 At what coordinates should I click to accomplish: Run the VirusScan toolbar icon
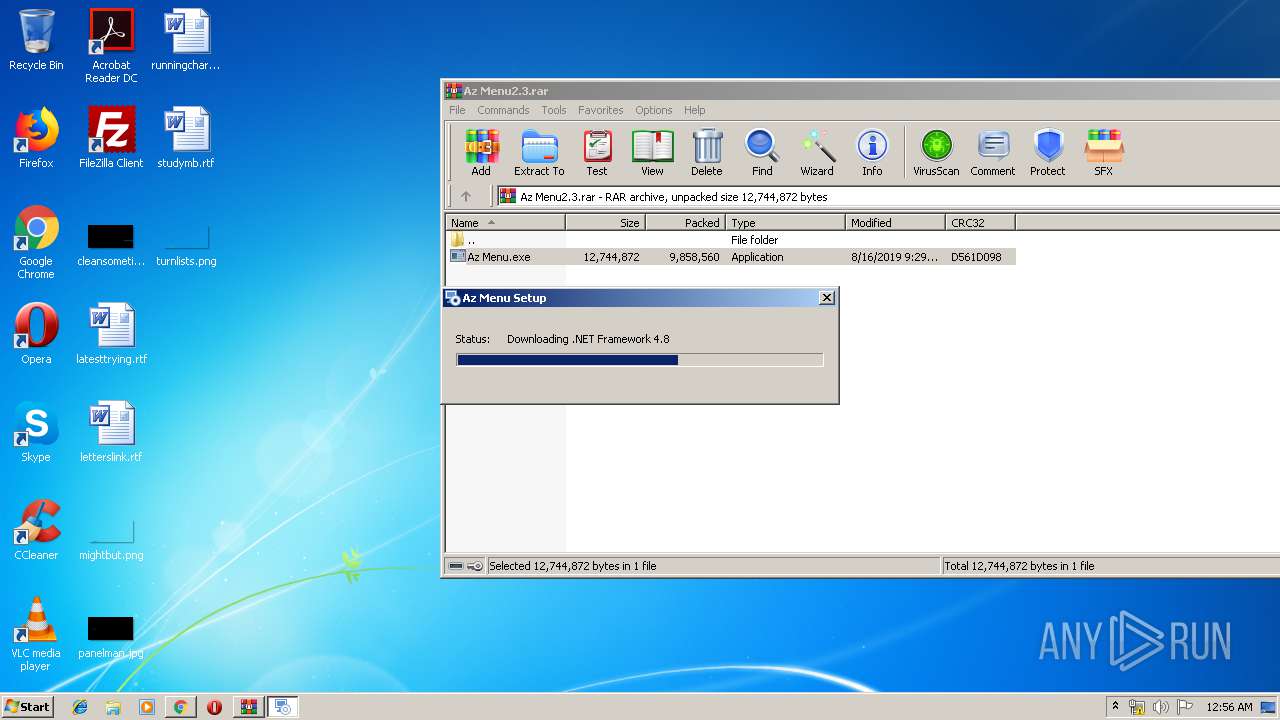tap(936, 153)
